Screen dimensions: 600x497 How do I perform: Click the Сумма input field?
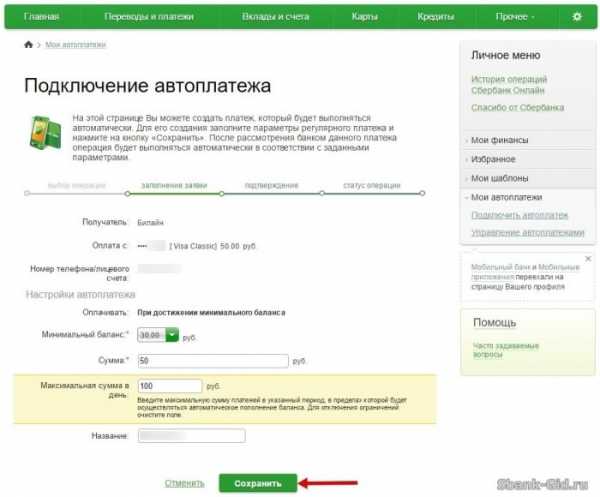pos(212,360)
